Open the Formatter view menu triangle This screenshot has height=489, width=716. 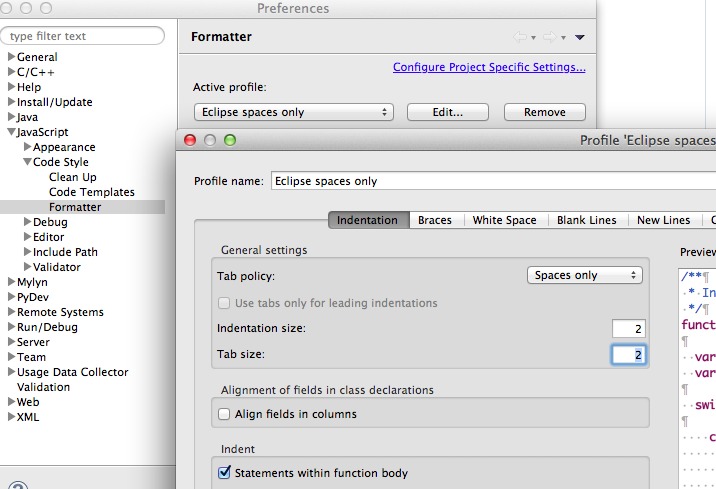click(580, 37)
